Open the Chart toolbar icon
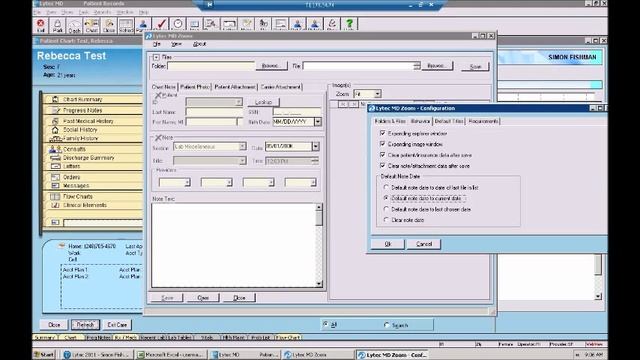 pos(91,25)
